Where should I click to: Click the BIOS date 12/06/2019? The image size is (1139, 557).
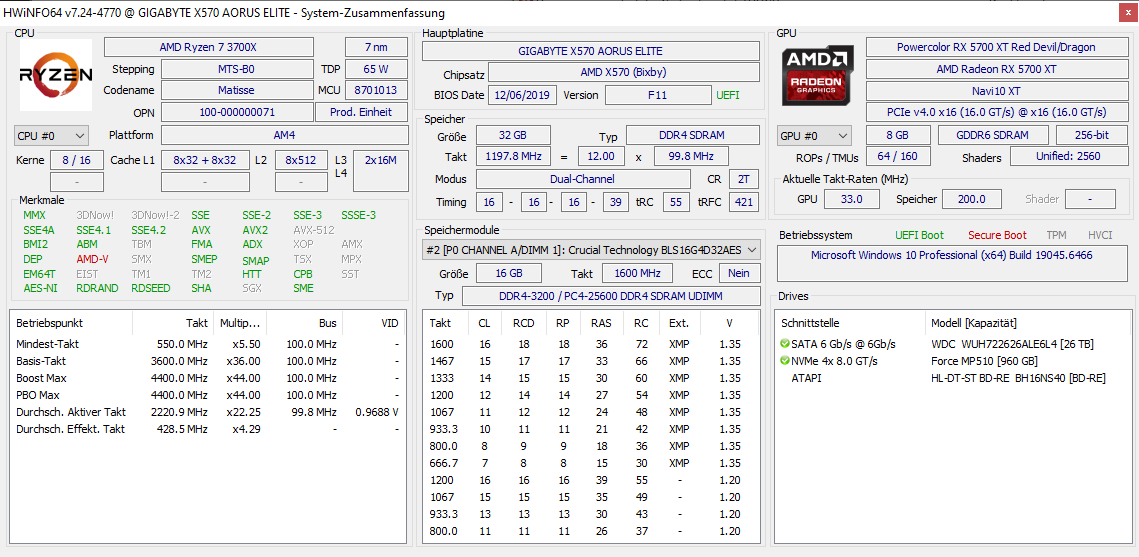[x=523, y=95]
